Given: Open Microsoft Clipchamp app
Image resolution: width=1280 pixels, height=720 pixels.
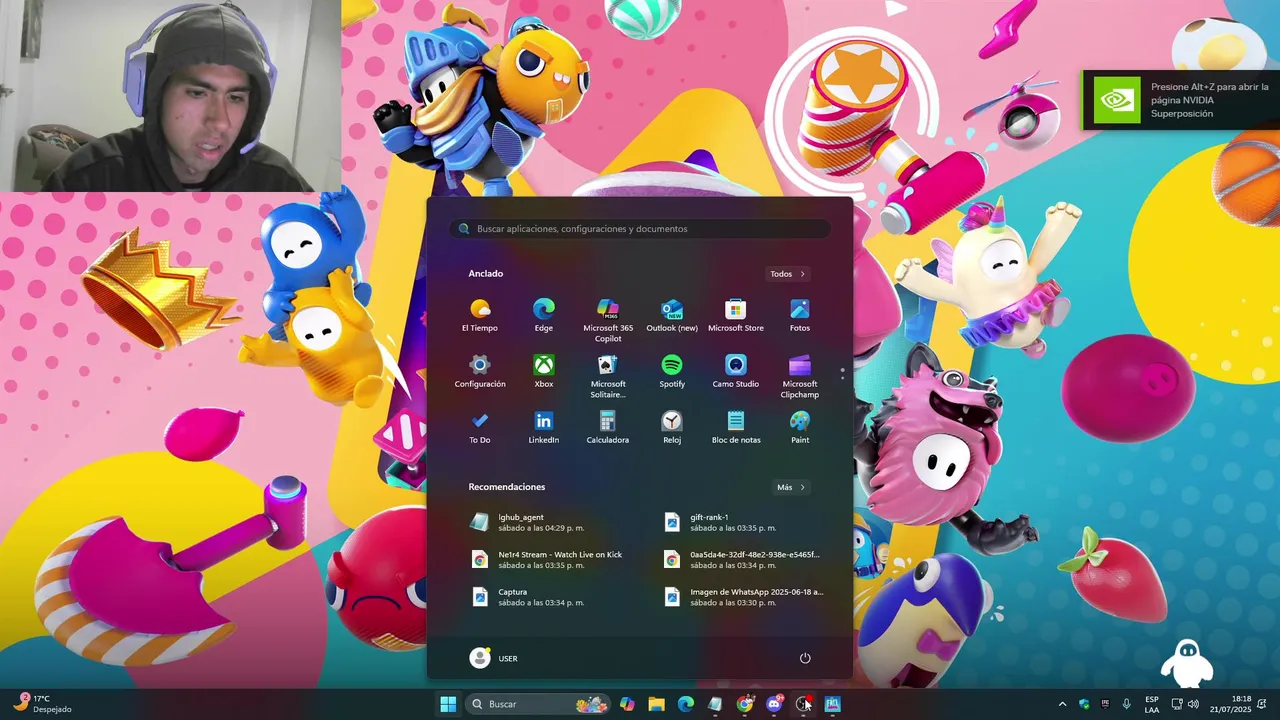Looking at the screenshot, I should coord(800,376).
